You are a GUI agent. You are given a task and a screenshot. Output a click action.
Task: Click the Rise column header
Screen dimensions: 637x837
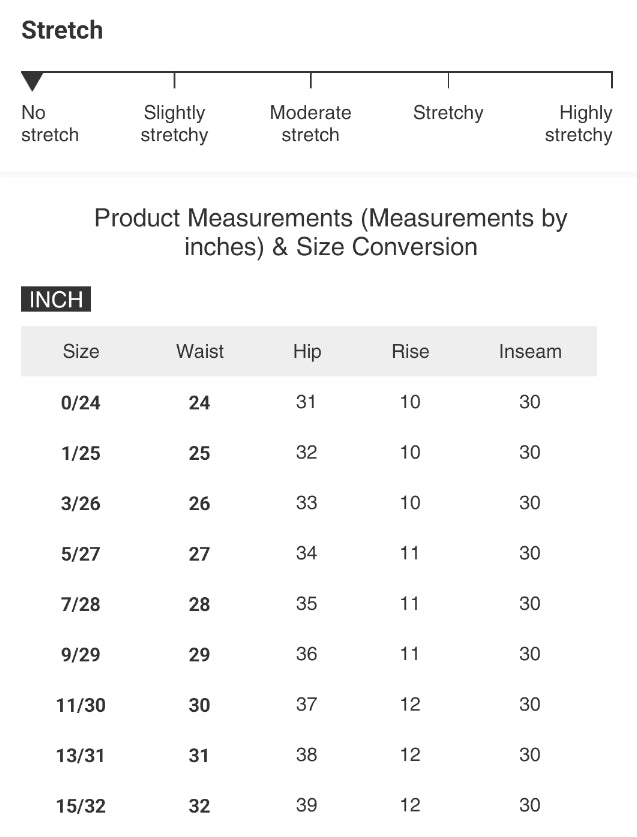pos(410,351)
